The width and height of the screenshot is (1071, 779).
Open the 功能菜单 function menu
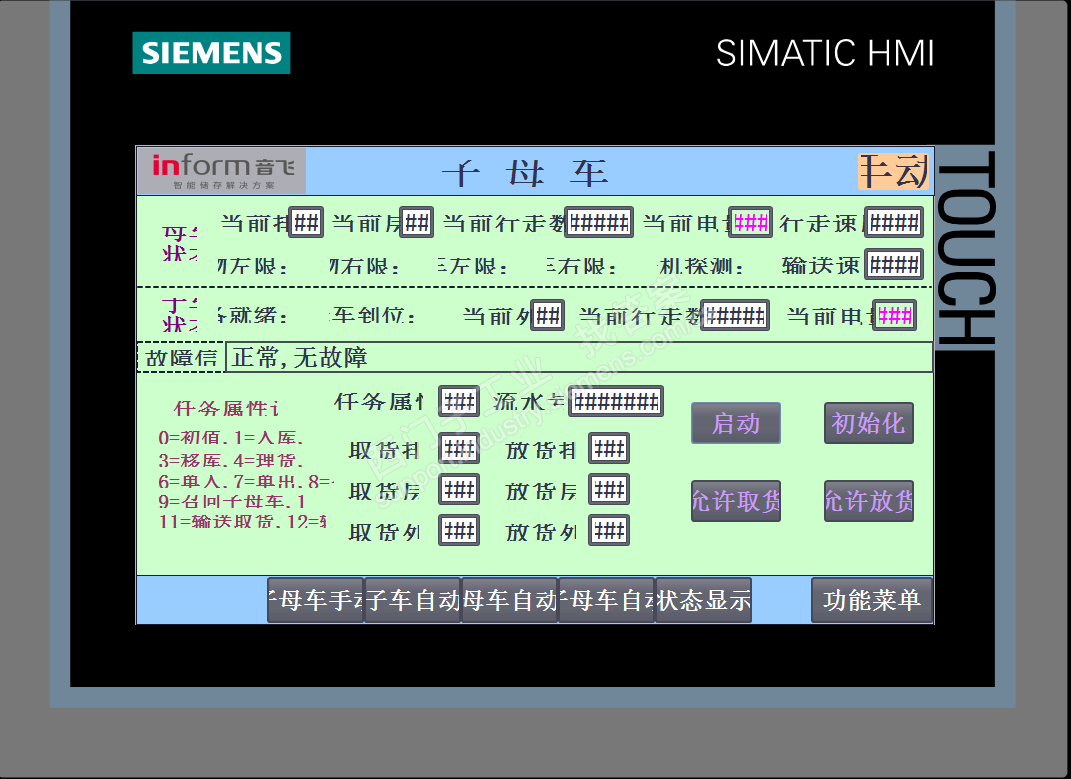pyautogui.click(x=872, y=600)
